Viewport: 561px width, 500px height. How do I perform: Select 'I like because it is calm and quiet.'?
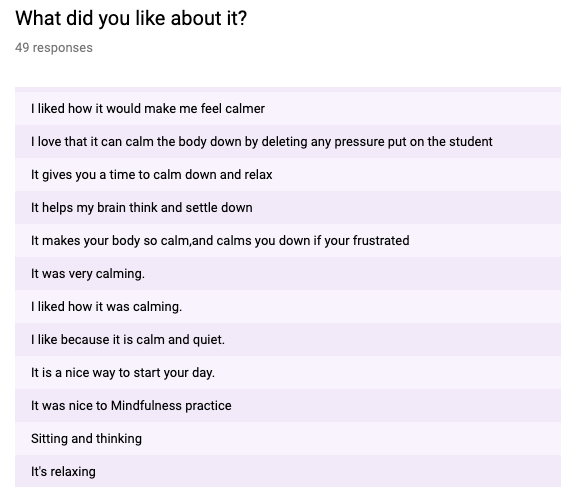[288, 339]
